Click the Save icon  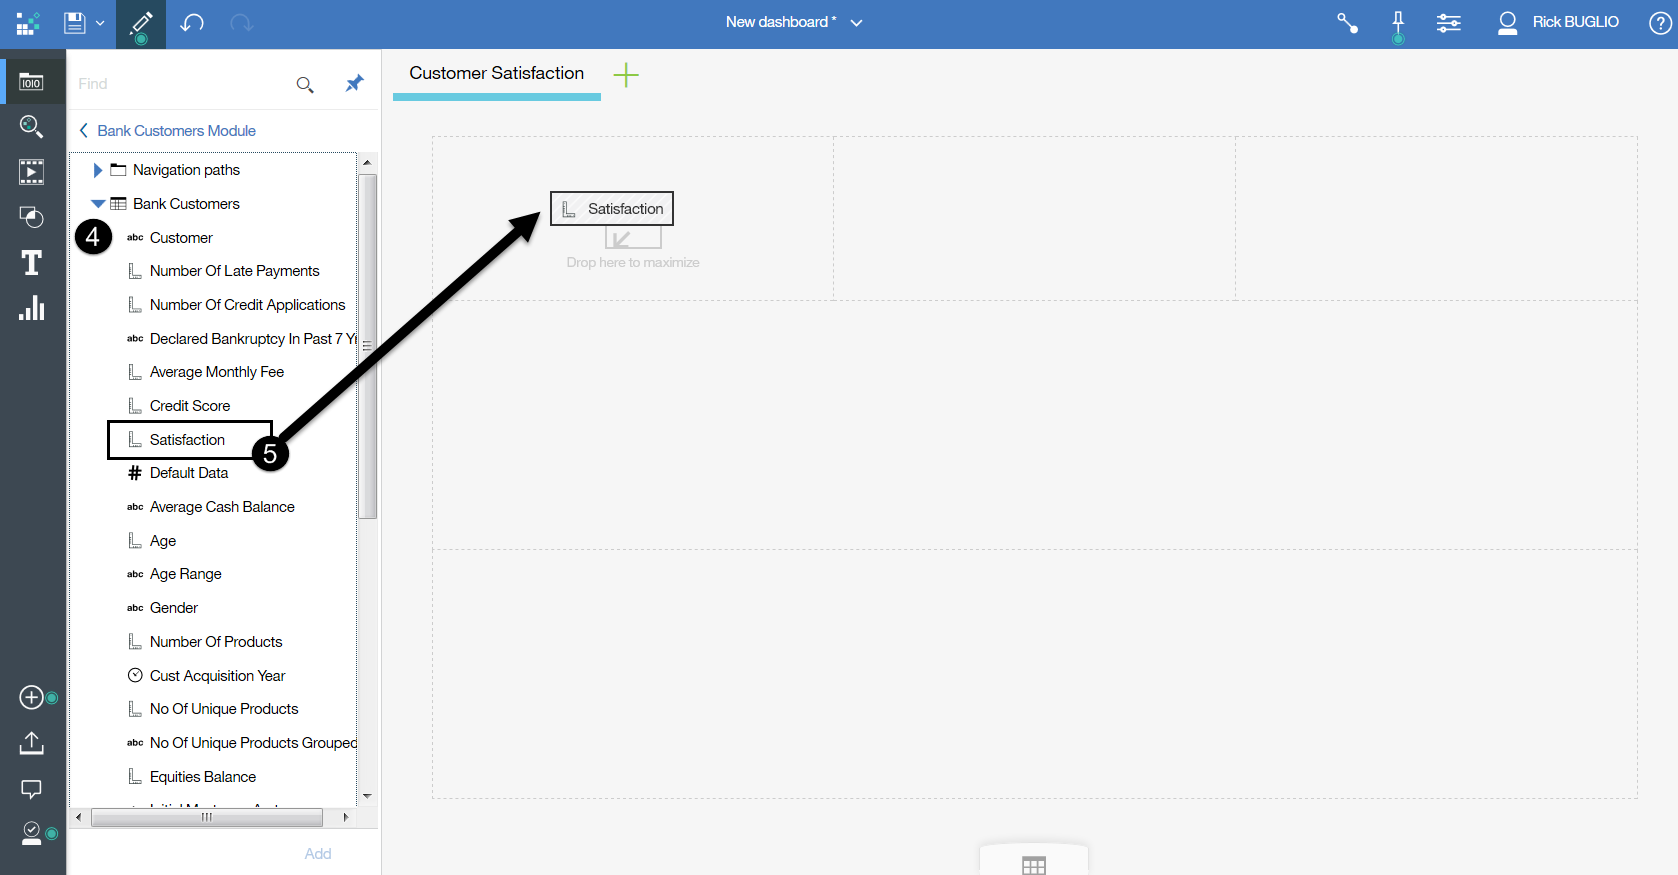[x=74, y=22]
